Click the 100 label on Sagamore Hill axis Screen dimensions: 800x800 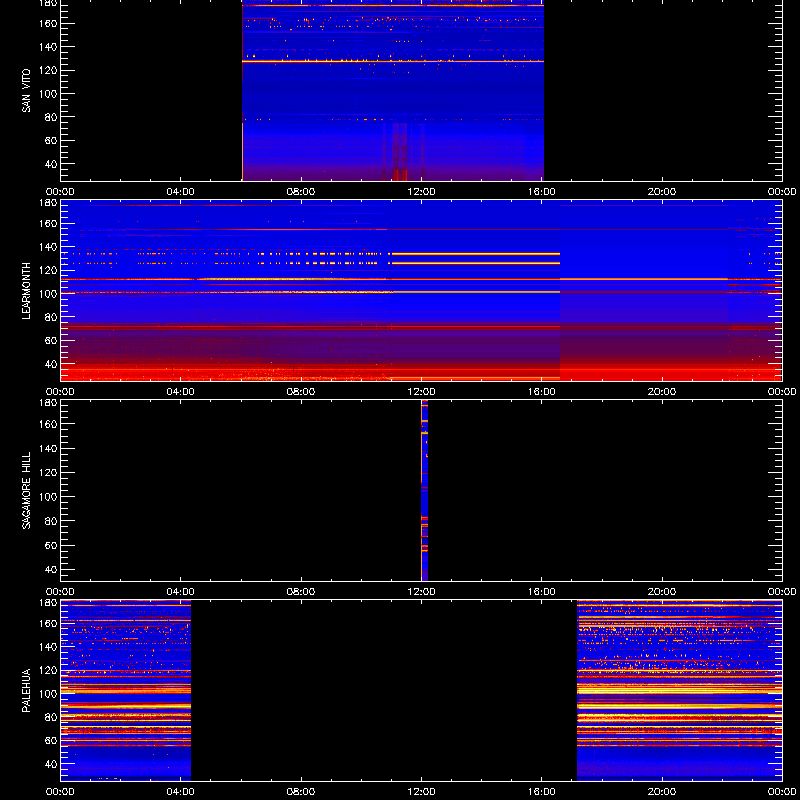pyautogui.click(x=48, y=497)
